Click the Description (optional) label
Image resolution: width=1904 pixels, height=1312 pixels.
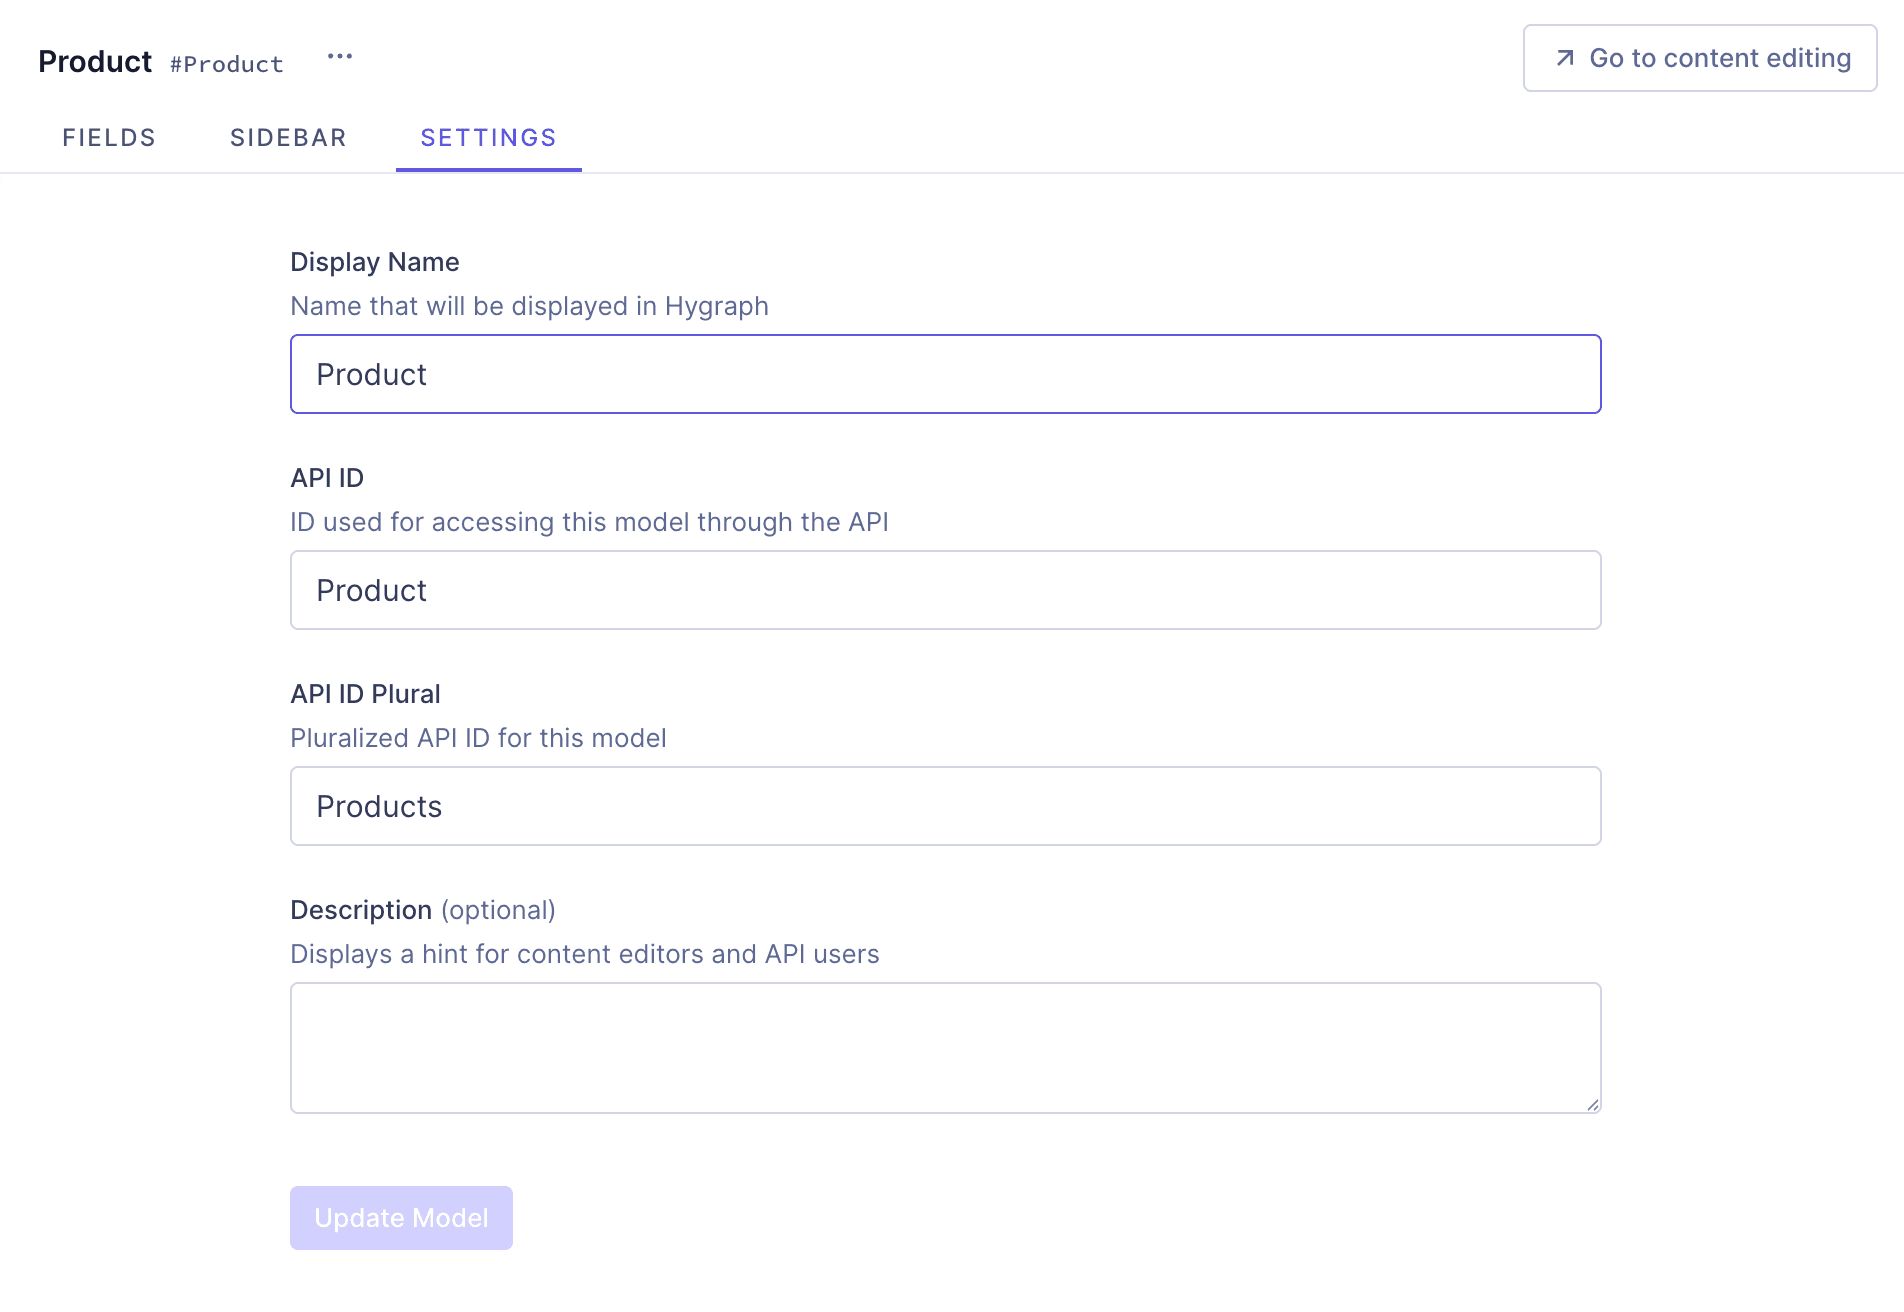(x=422, y=910)
